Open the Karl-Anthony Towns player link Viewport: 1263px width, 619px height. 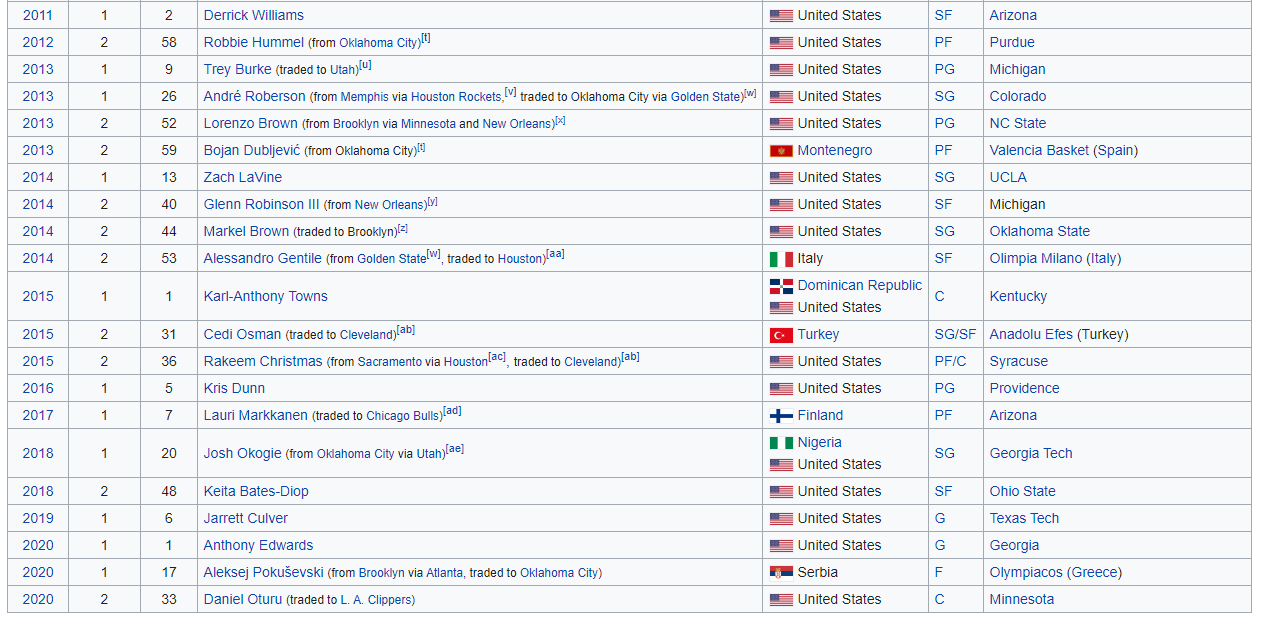pyautogui.click(x=266, y=296)
